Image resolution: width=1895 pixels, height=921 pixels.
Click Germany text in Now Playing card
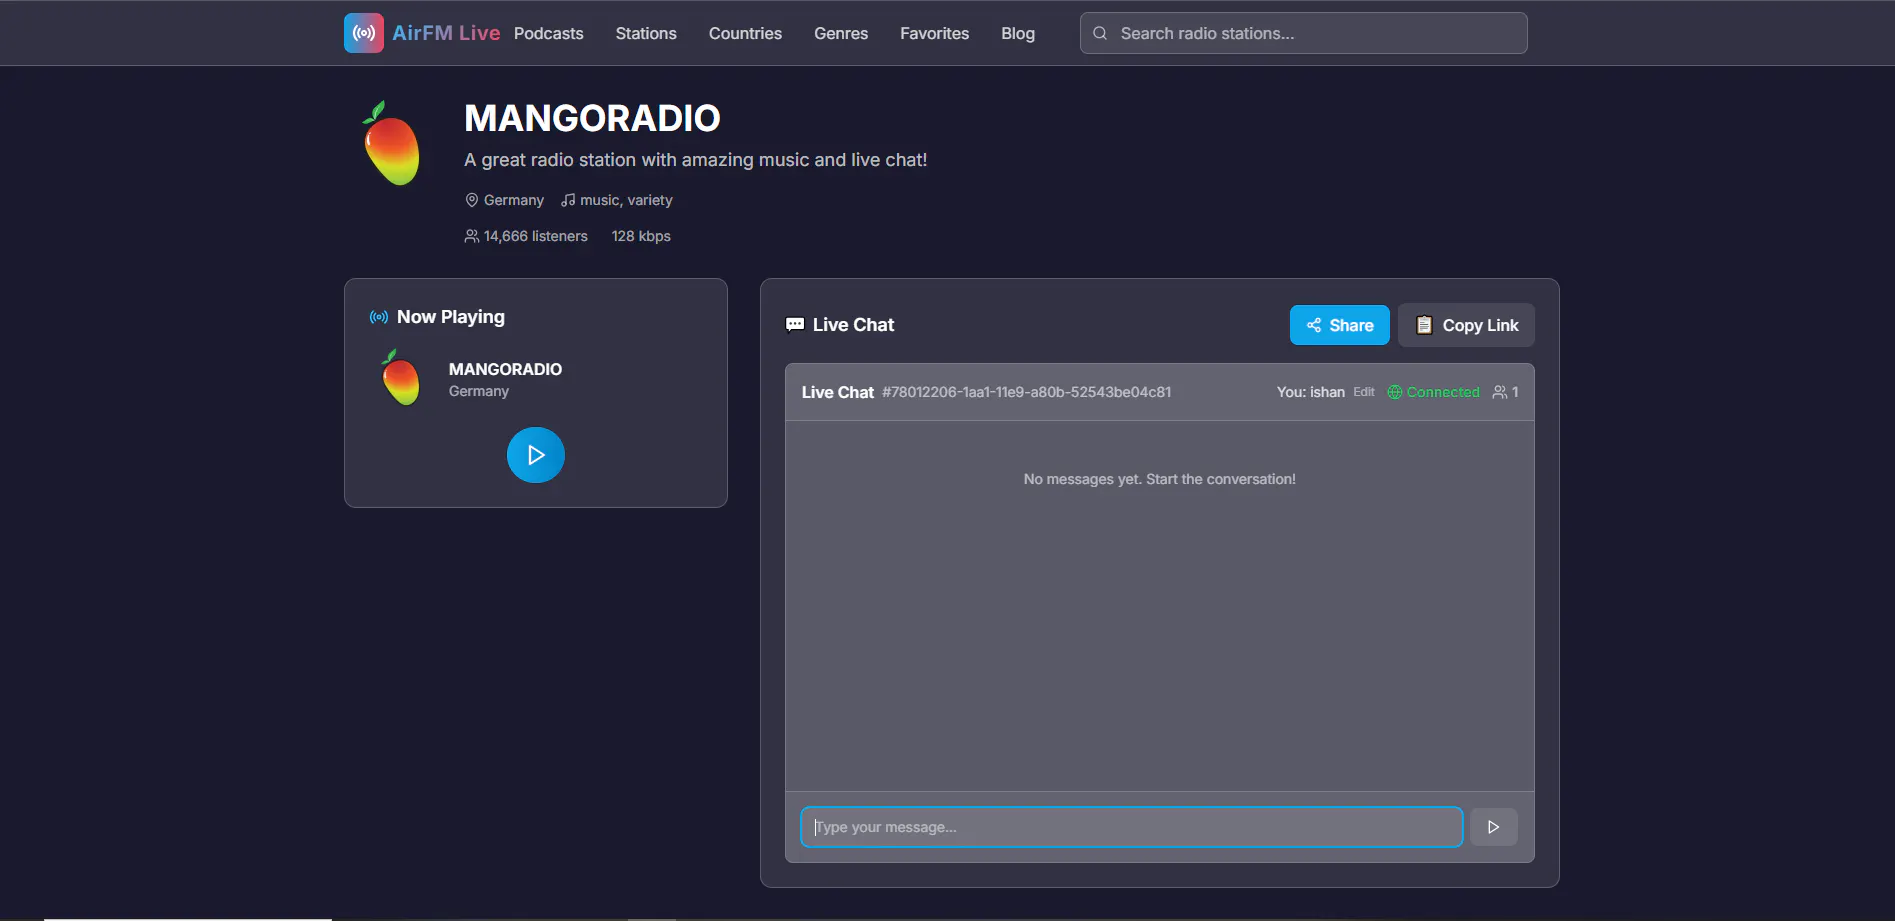(x=479, y=391)
